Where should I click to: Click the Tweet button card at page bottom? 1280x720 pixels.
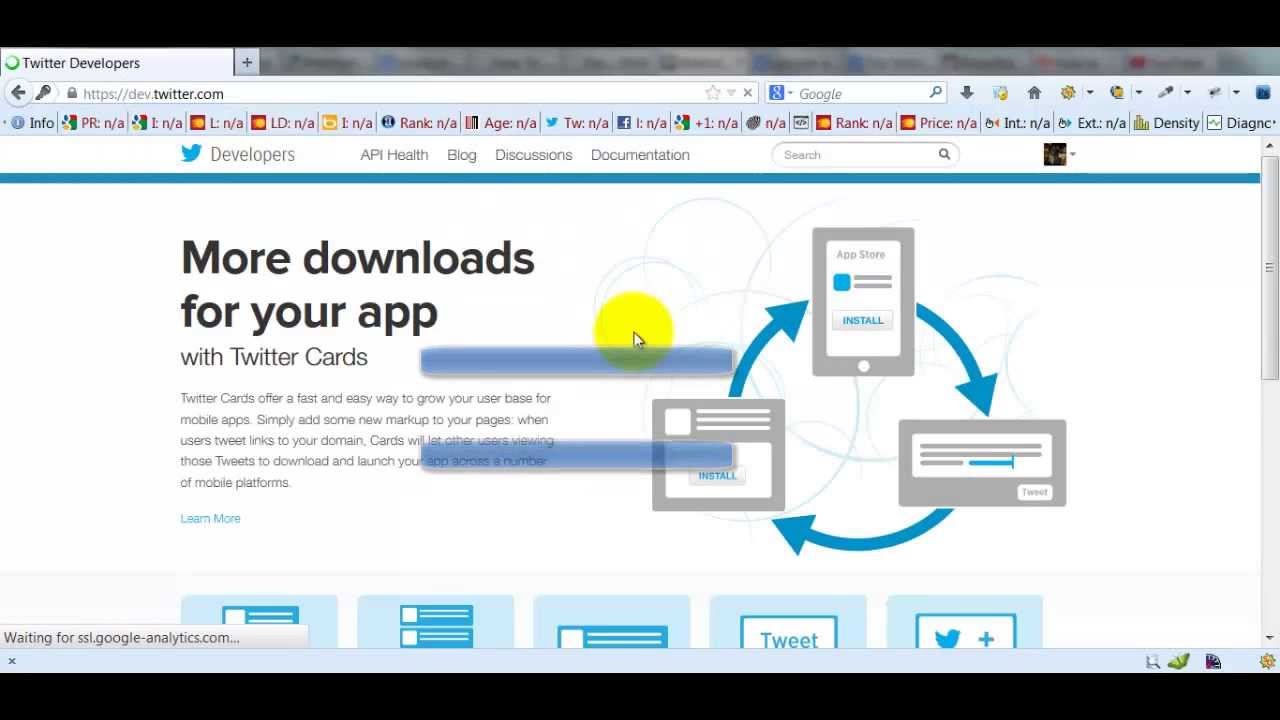[x=788, y=622]
